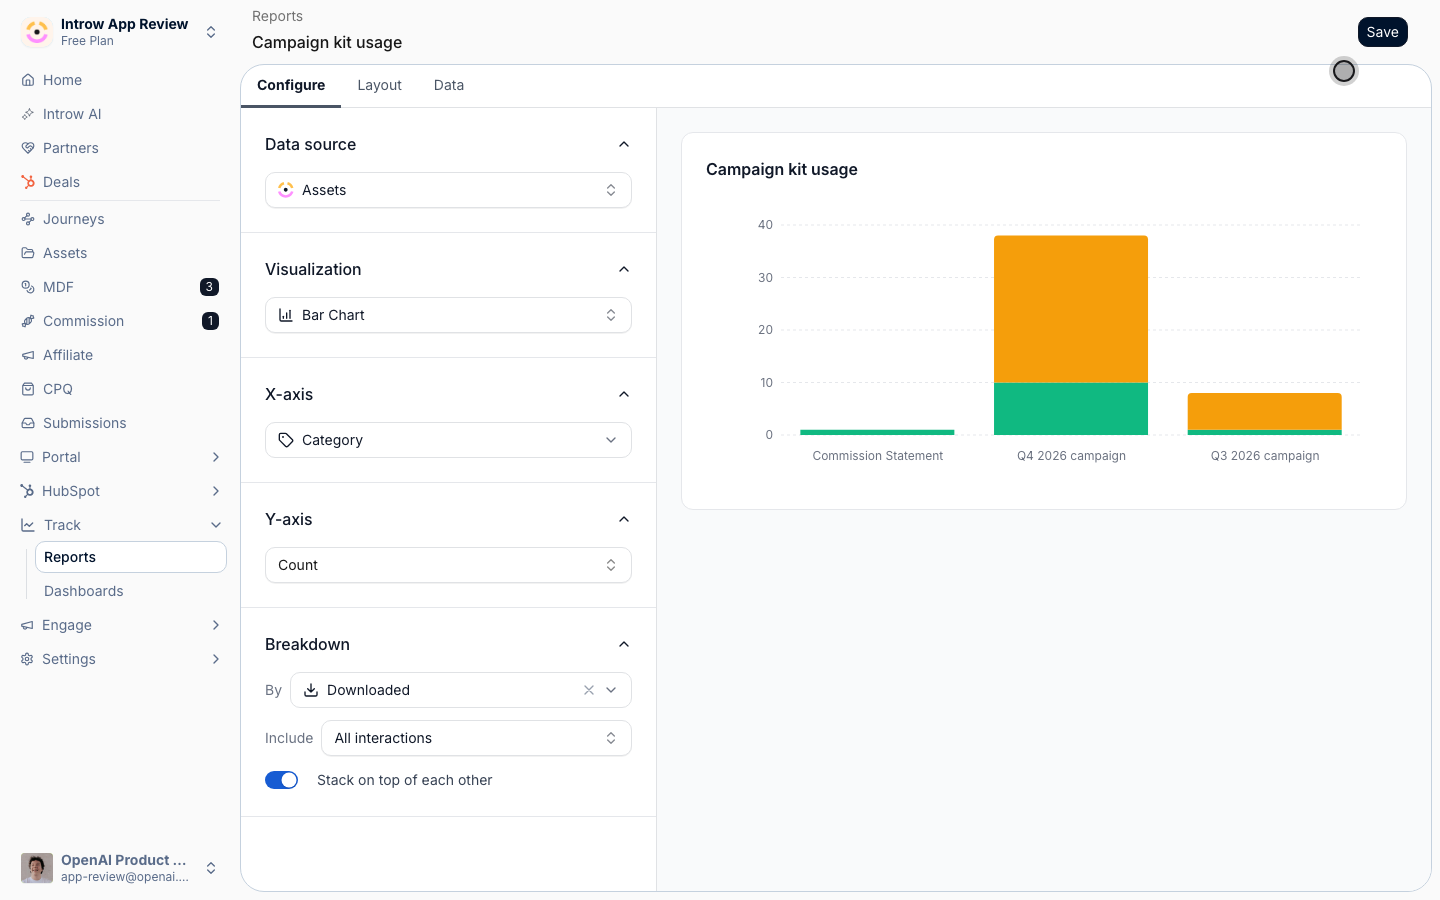Collapse the Visualization section

point(624,269)
